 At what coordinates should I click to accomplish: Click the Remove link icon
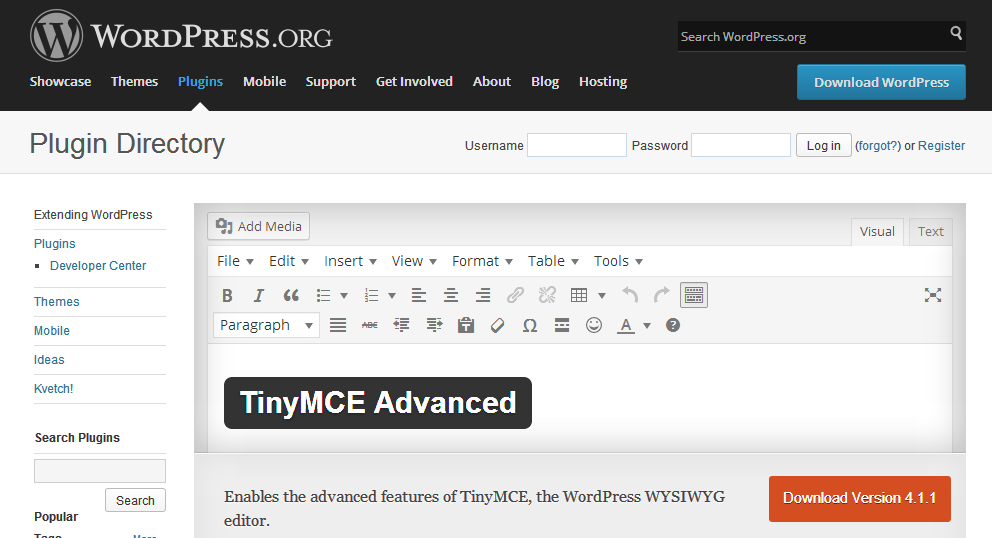click(x=547, y=296)
